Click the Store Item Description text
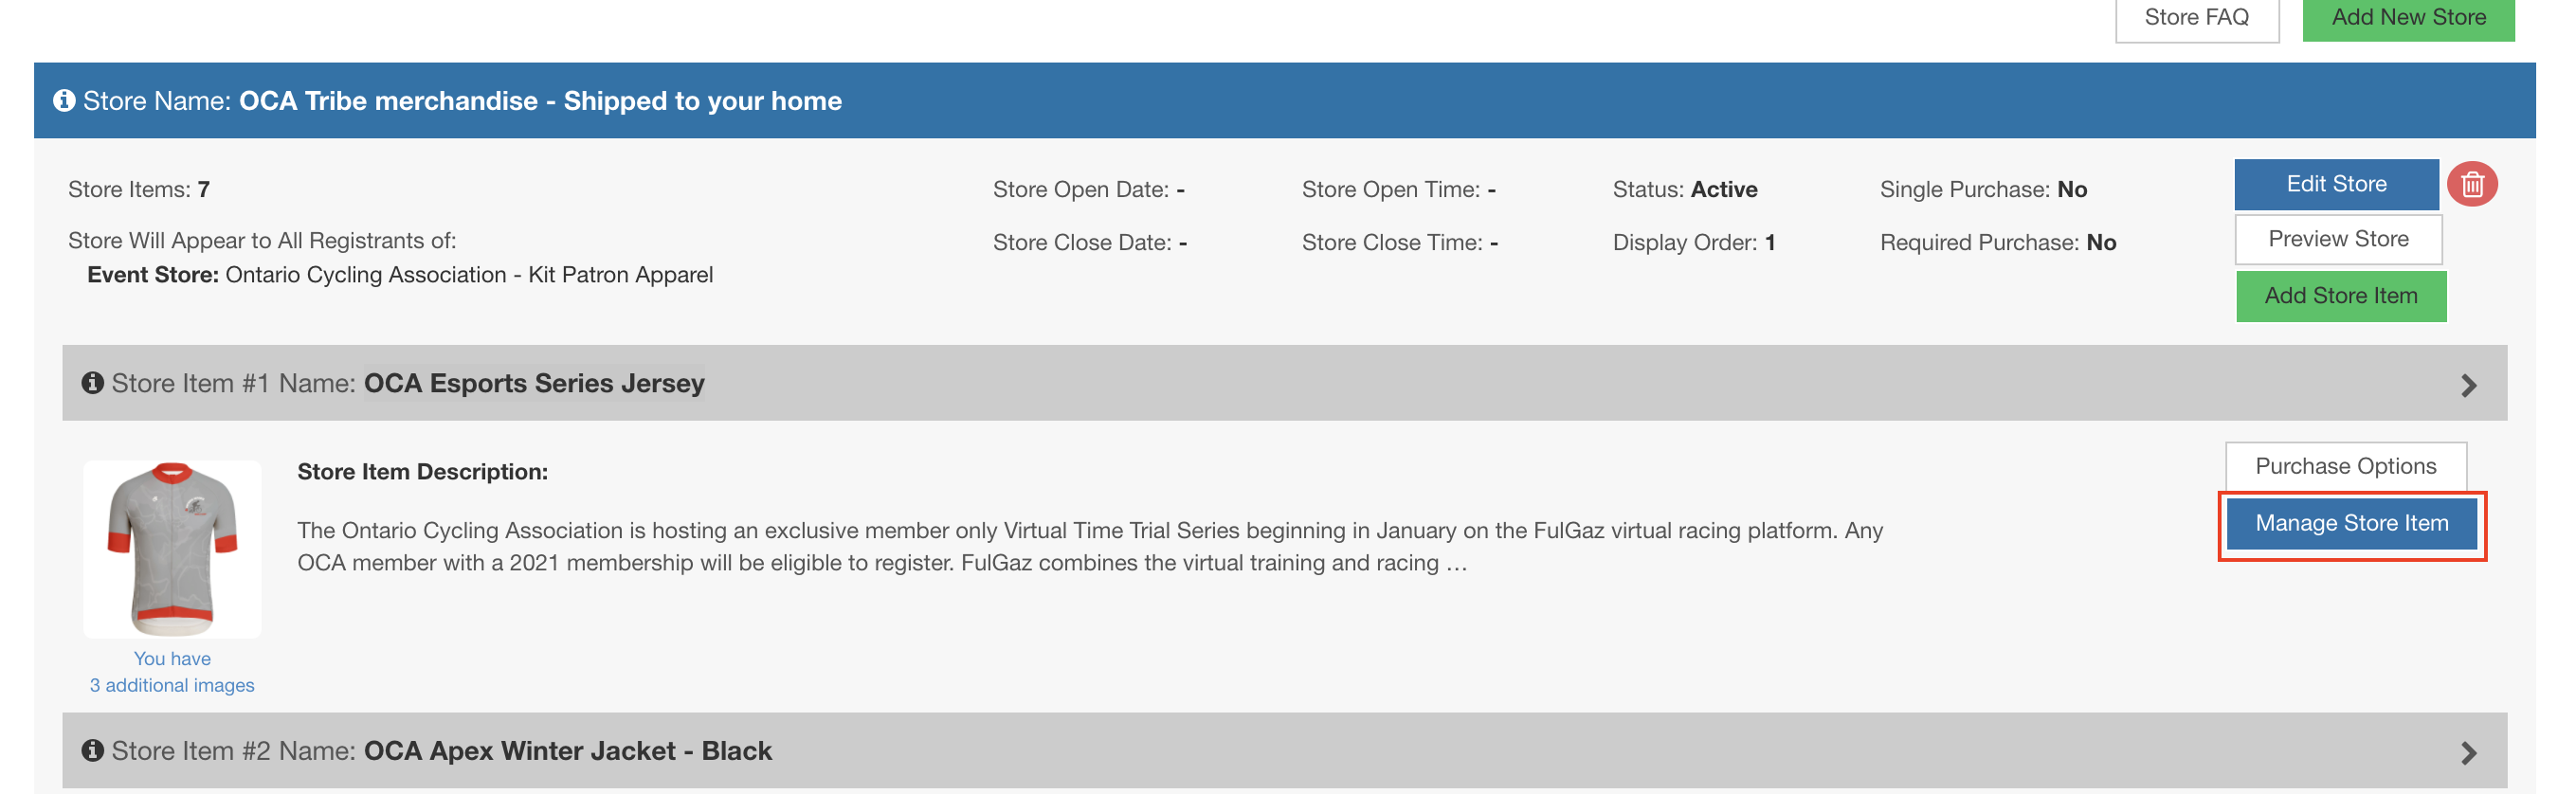Image resolution: width=2576 pixels, height=794 pixels. pyautogui.click(x=1089, y=546)
